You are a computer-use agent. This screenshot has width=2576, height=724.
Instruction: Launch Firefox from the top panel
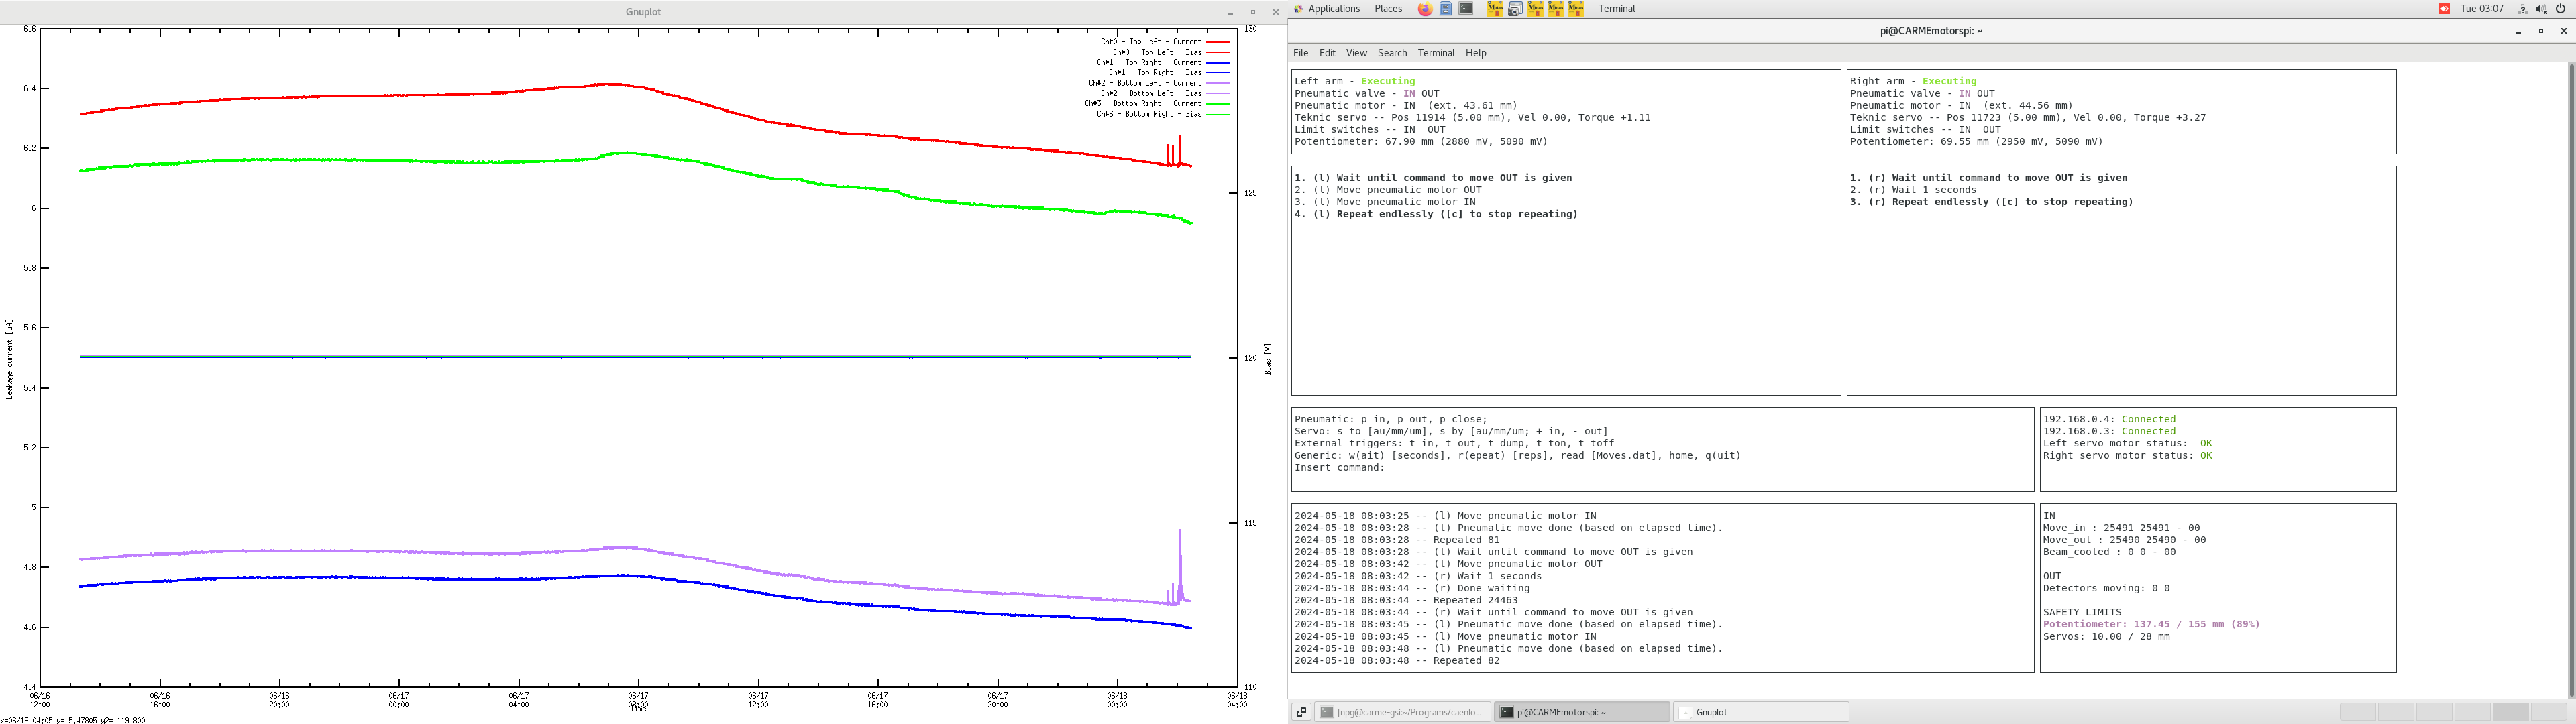[1425, 9]
